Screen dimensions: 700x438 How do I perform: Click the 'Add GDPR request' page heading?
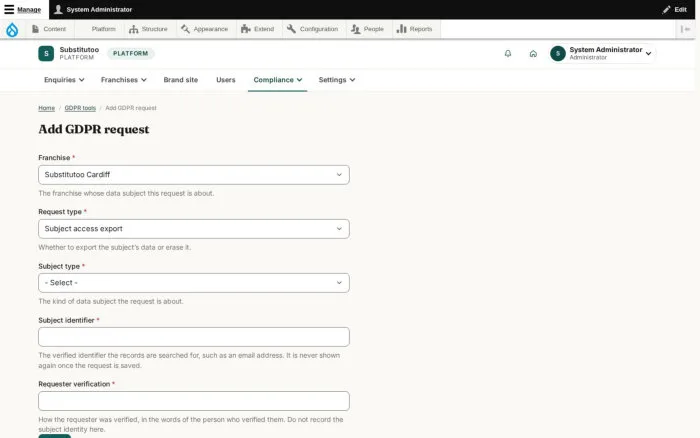(94, 129)
